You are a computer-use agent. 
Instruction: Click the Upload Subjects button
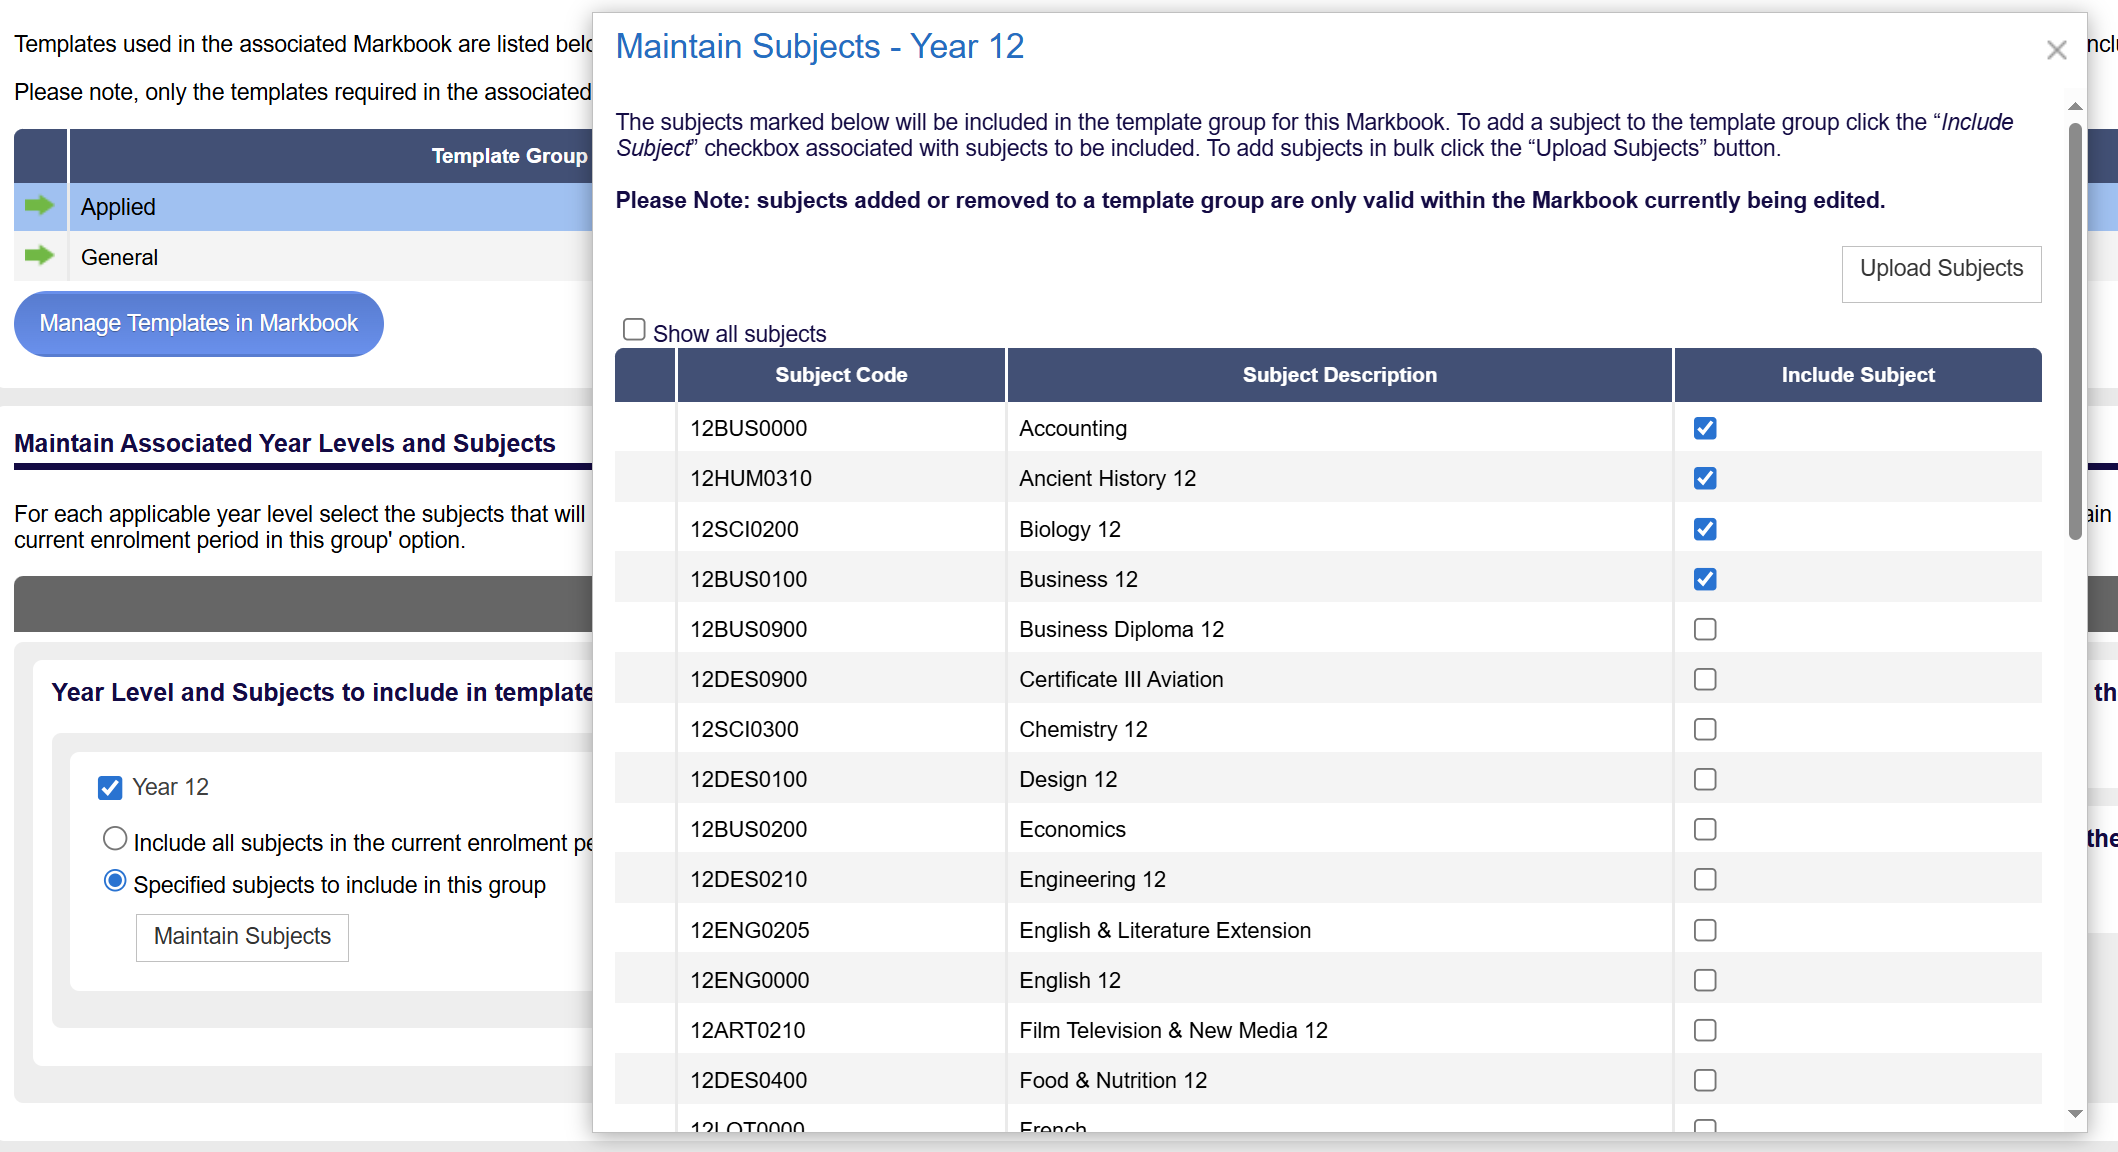[x=1941, y=273]
